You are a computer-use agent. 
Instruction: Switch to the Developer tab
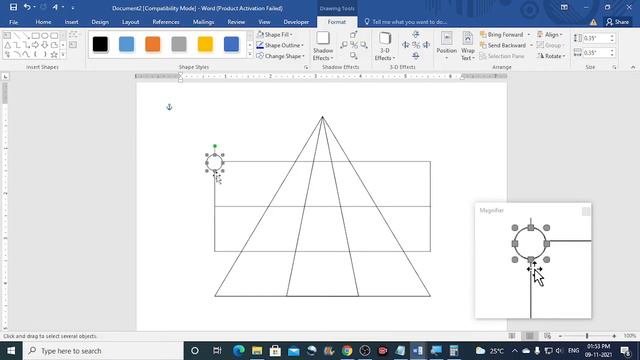pos(296,22)
